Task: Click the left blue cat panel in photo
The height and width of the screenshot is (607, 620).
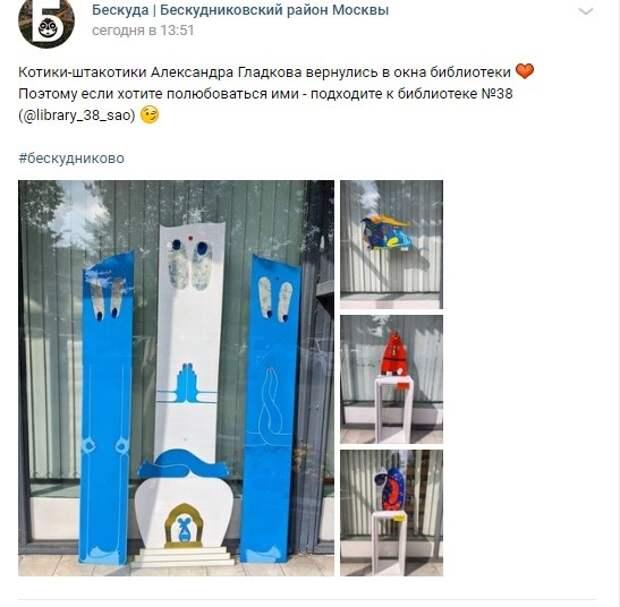Action: tap(106, 407)
